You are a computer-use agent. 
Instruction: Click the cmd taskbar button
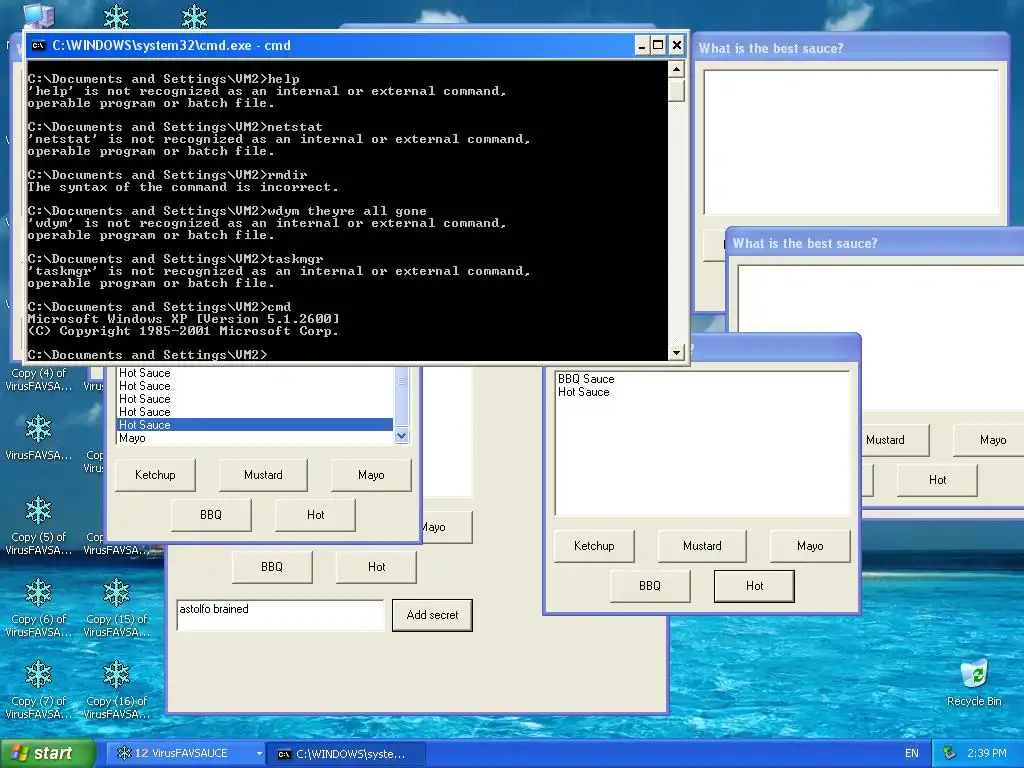(x=347, y=754)
